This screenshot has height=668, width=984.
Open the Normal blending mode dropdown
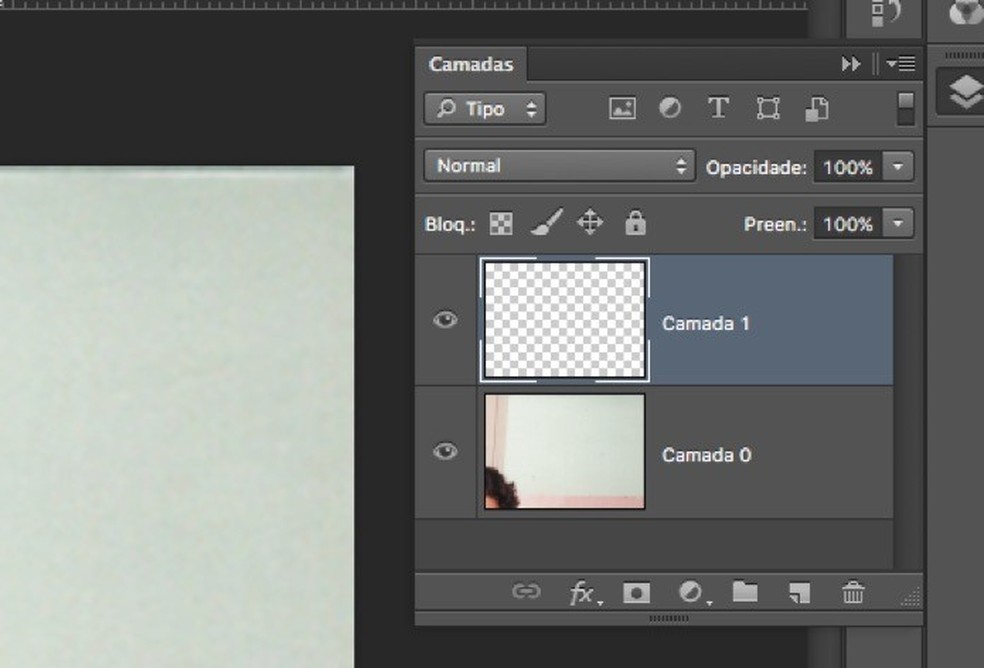(x=559, y=166)
